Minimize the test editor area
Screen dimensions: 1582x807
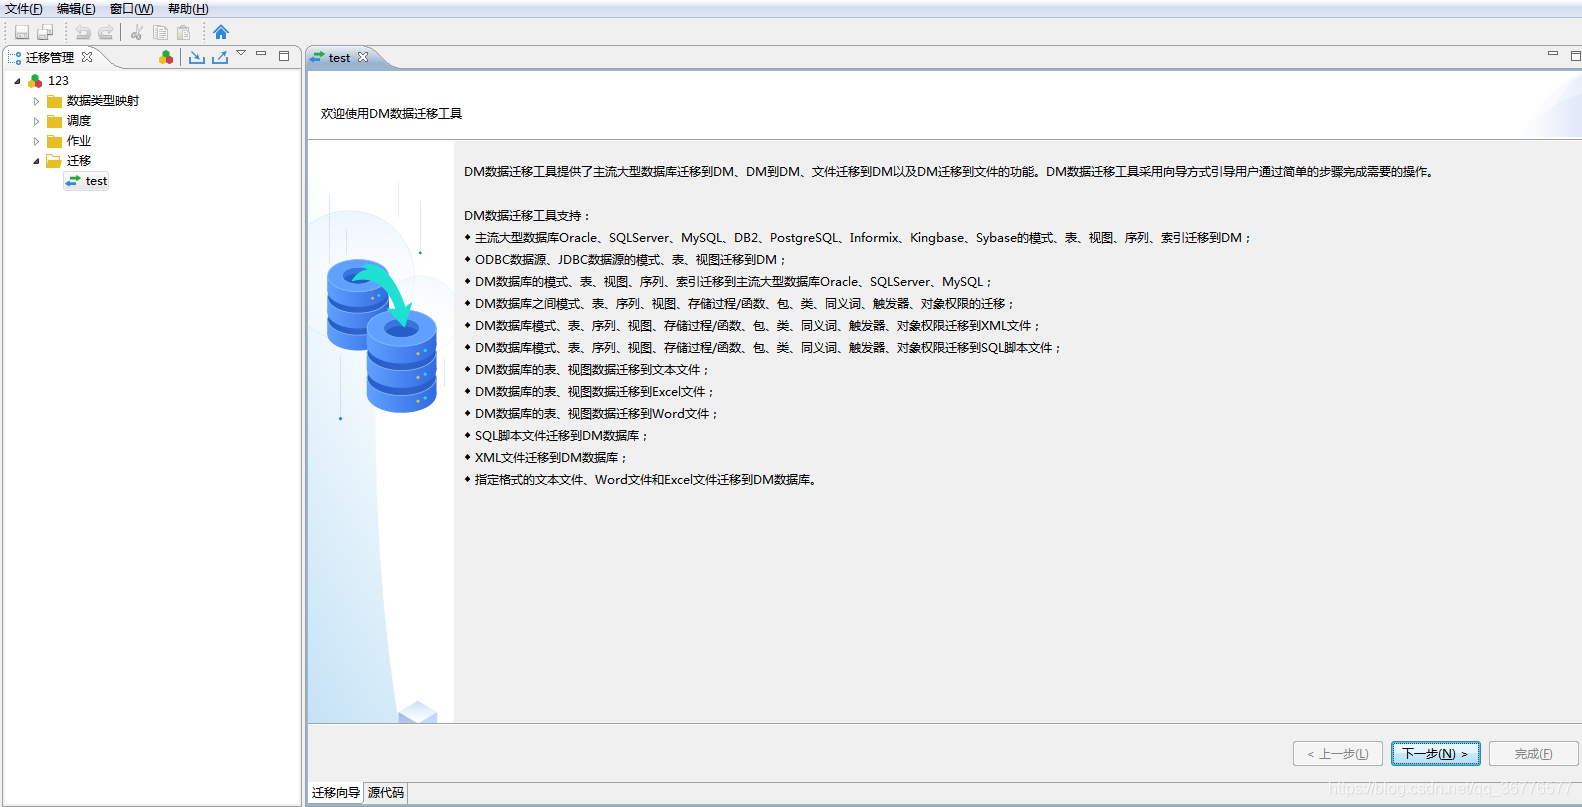tap(1553, 54)
